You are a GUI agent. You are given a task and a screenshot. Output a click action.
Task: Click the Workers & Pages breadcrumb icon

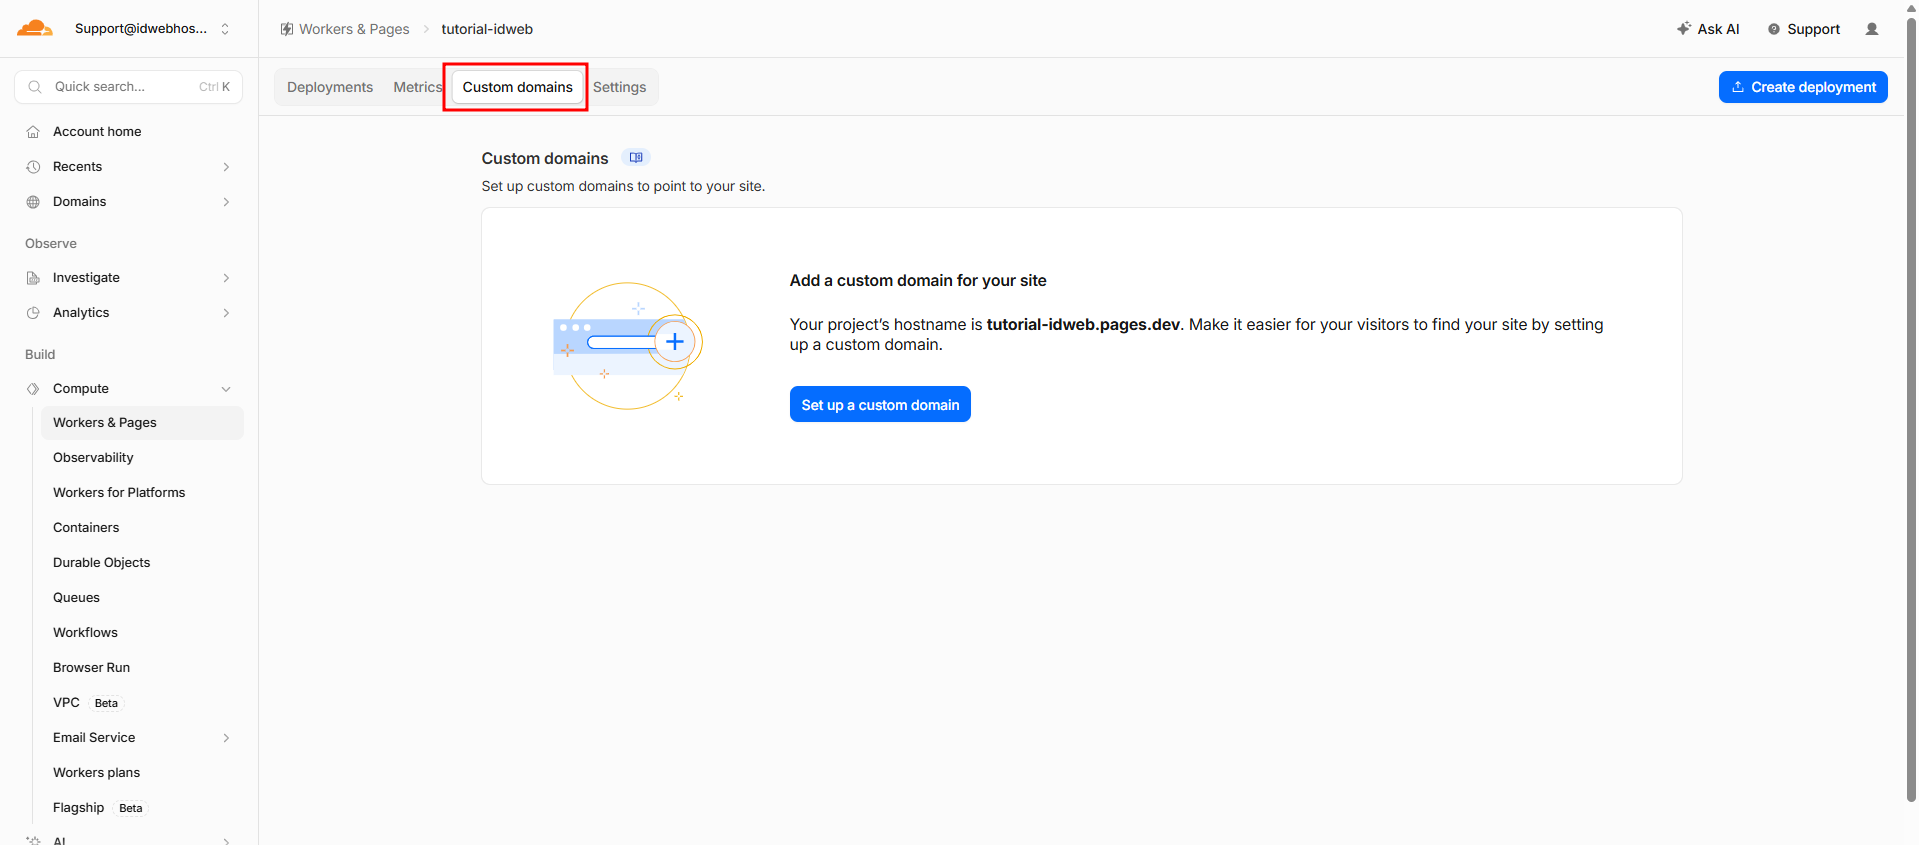pyautogui.click(x=287, y=29)
